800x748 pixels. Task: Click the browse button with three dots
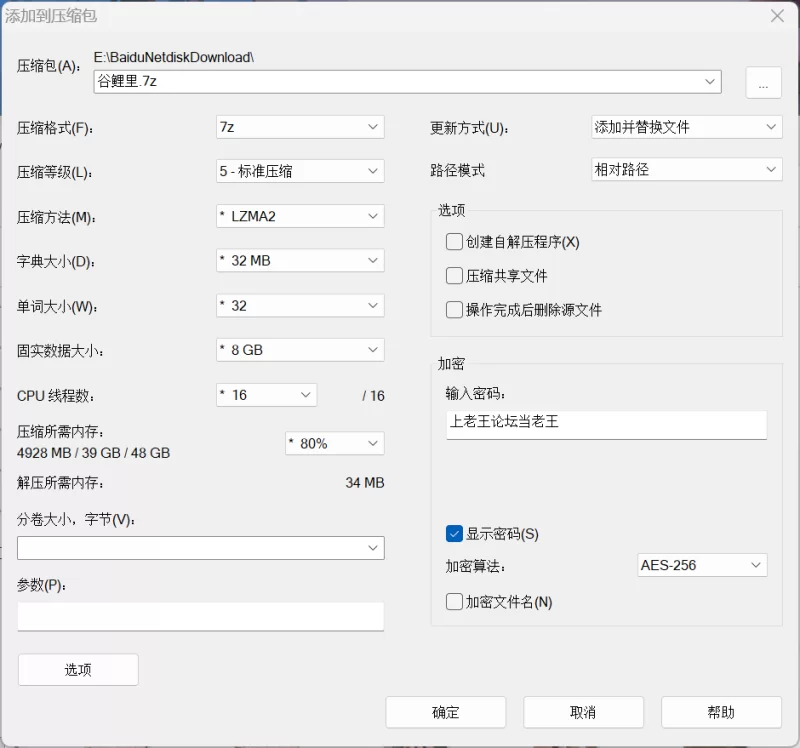click(x=763, y=83)
